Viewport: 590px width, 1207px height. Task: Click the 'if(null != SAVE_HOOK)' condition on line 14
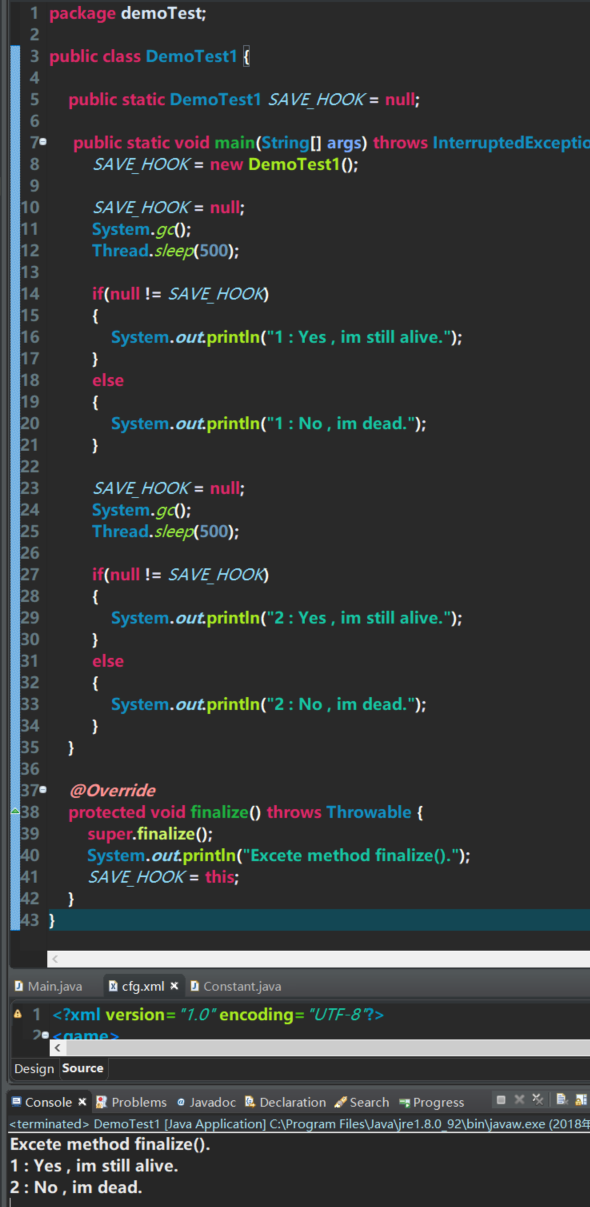[x=181, y=294]
